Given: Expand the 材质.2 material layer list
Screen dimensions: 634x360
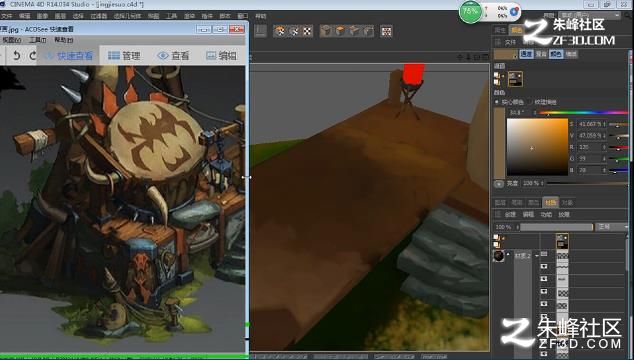Looking at the screenshot, I should coord(537,256).
